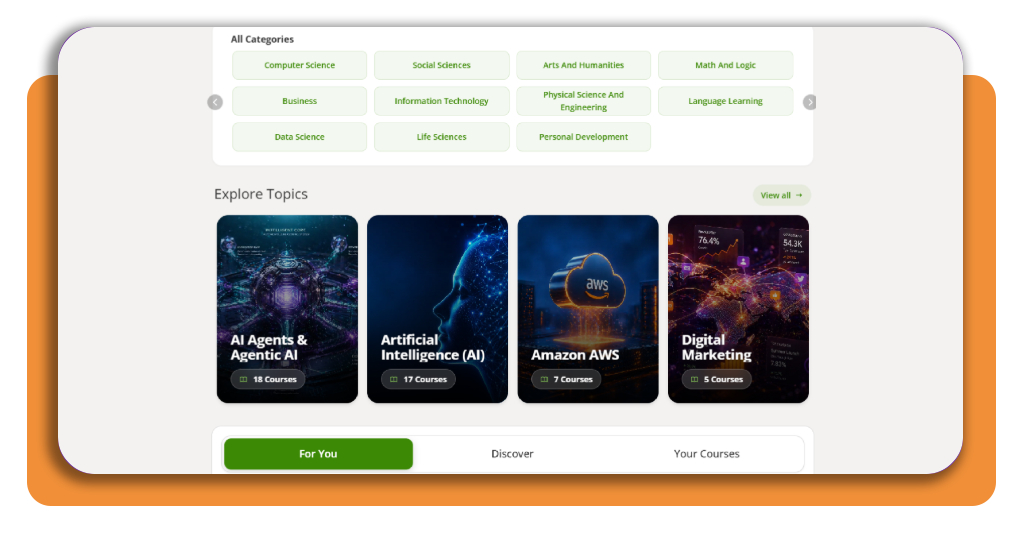The image size is (1024, 536).
Task: Open the AI Agents & Agentic AI card
Action: [x=287, y=309]
